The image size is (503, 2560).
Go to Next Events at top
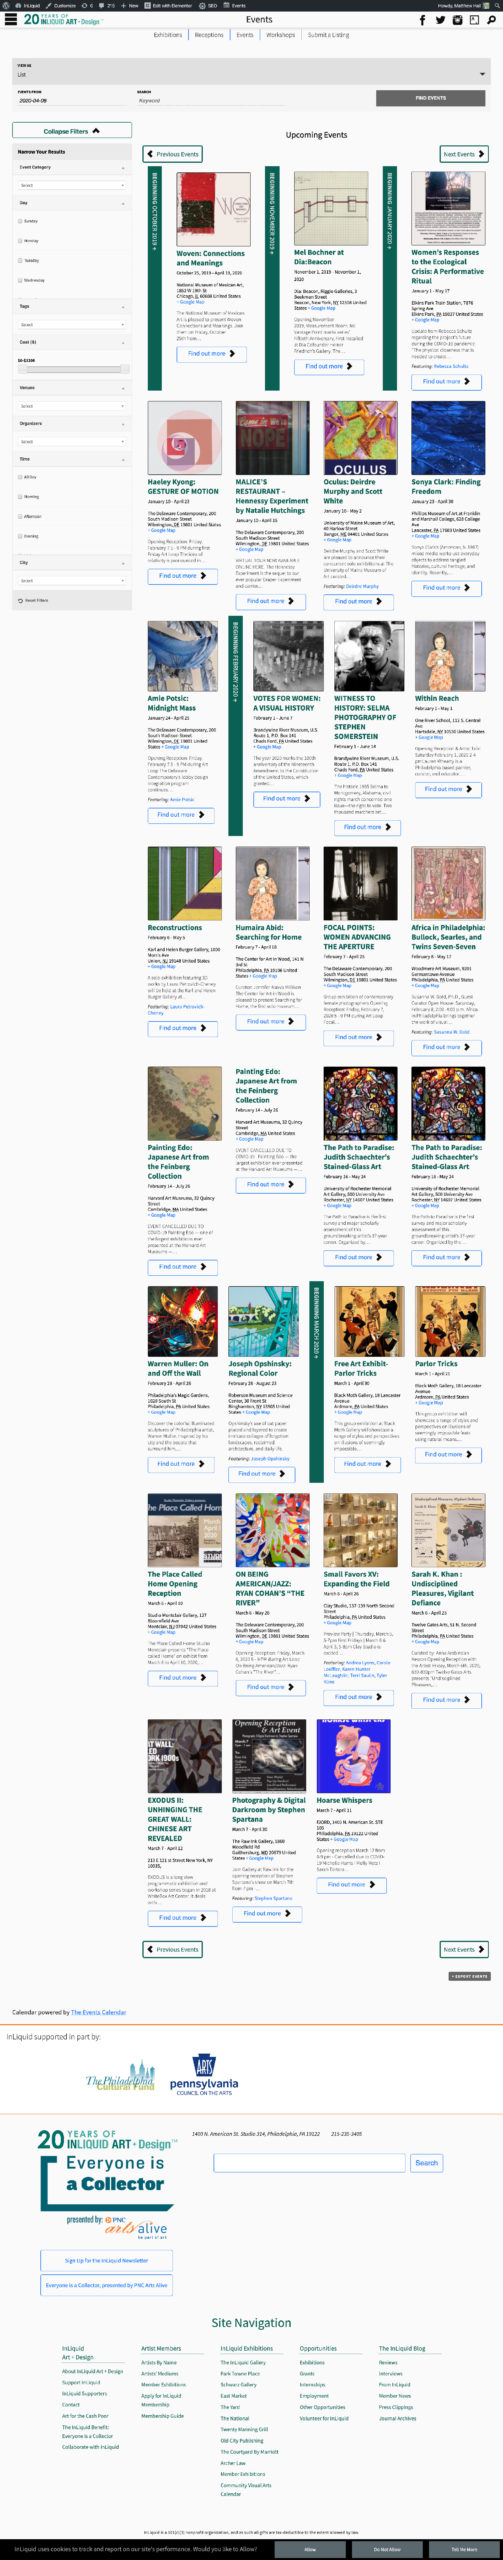click(464, 154)
